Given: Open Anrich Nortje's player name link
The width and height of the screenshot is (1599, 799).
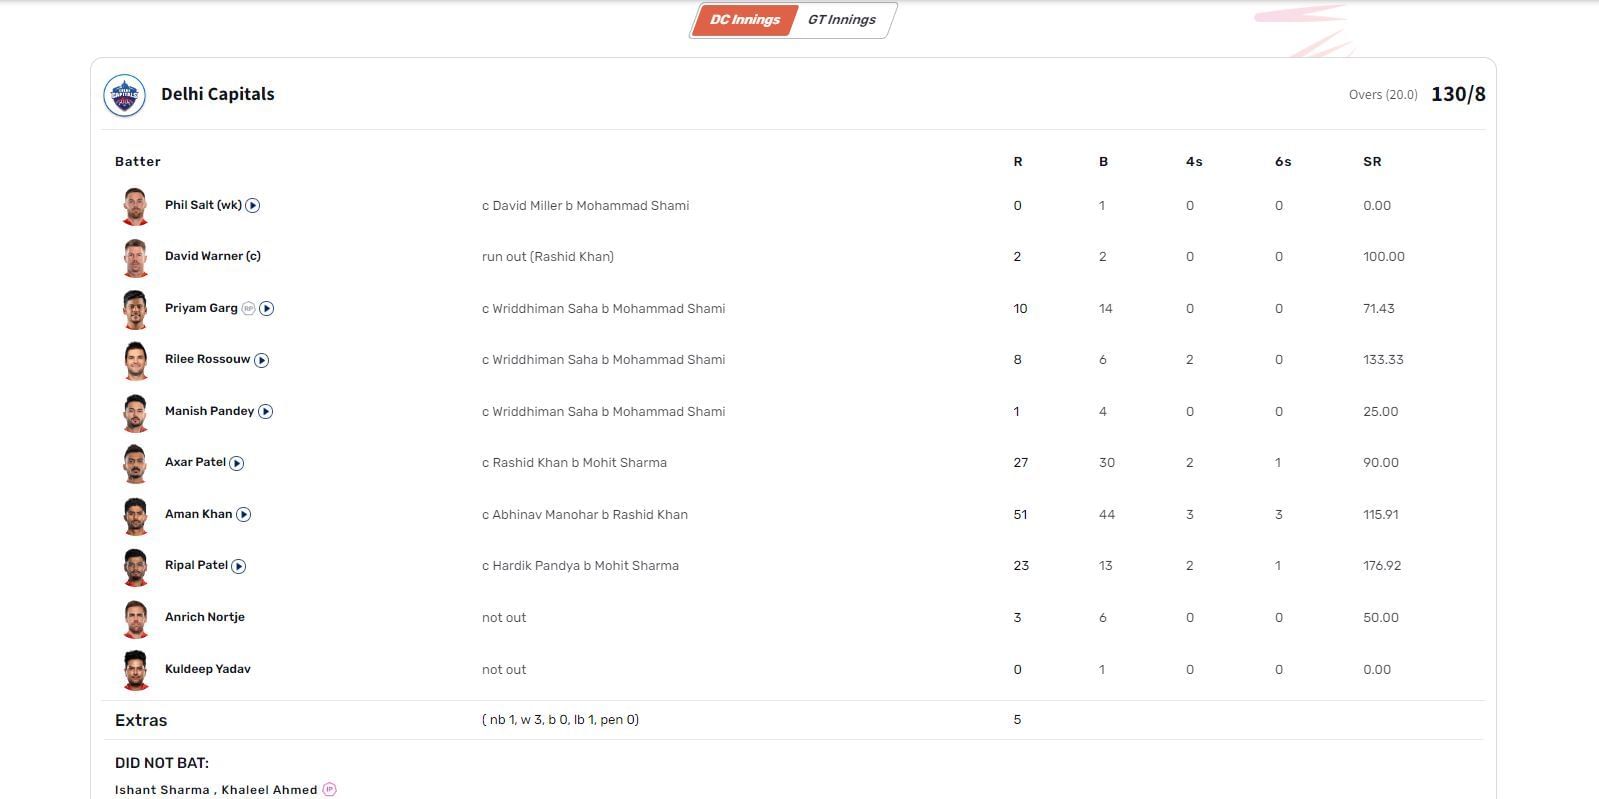Looking at the screenshot, I should click(204, 617).
